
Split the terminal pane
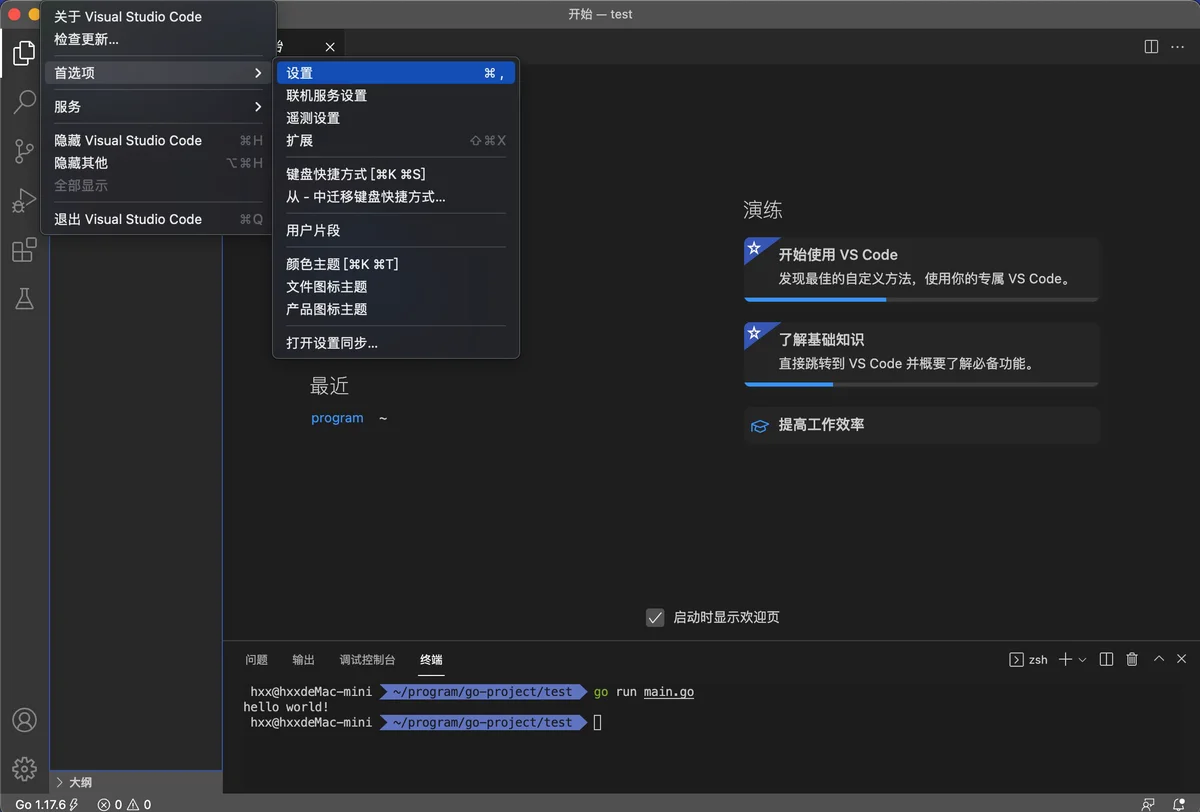point(1106,659)
